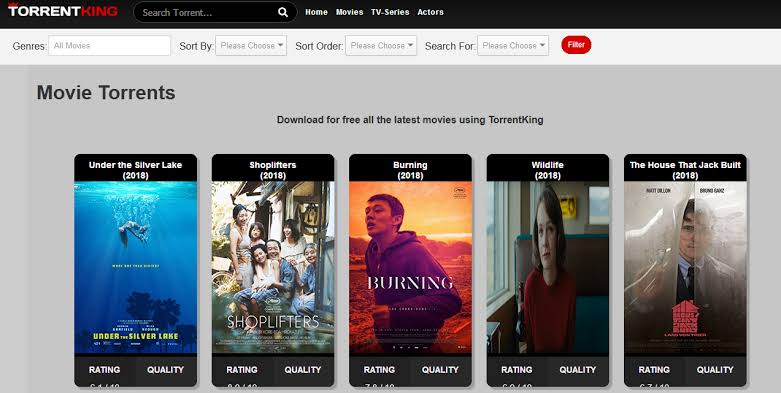Open the Under the Silver Lake poster

click(135, 268)
